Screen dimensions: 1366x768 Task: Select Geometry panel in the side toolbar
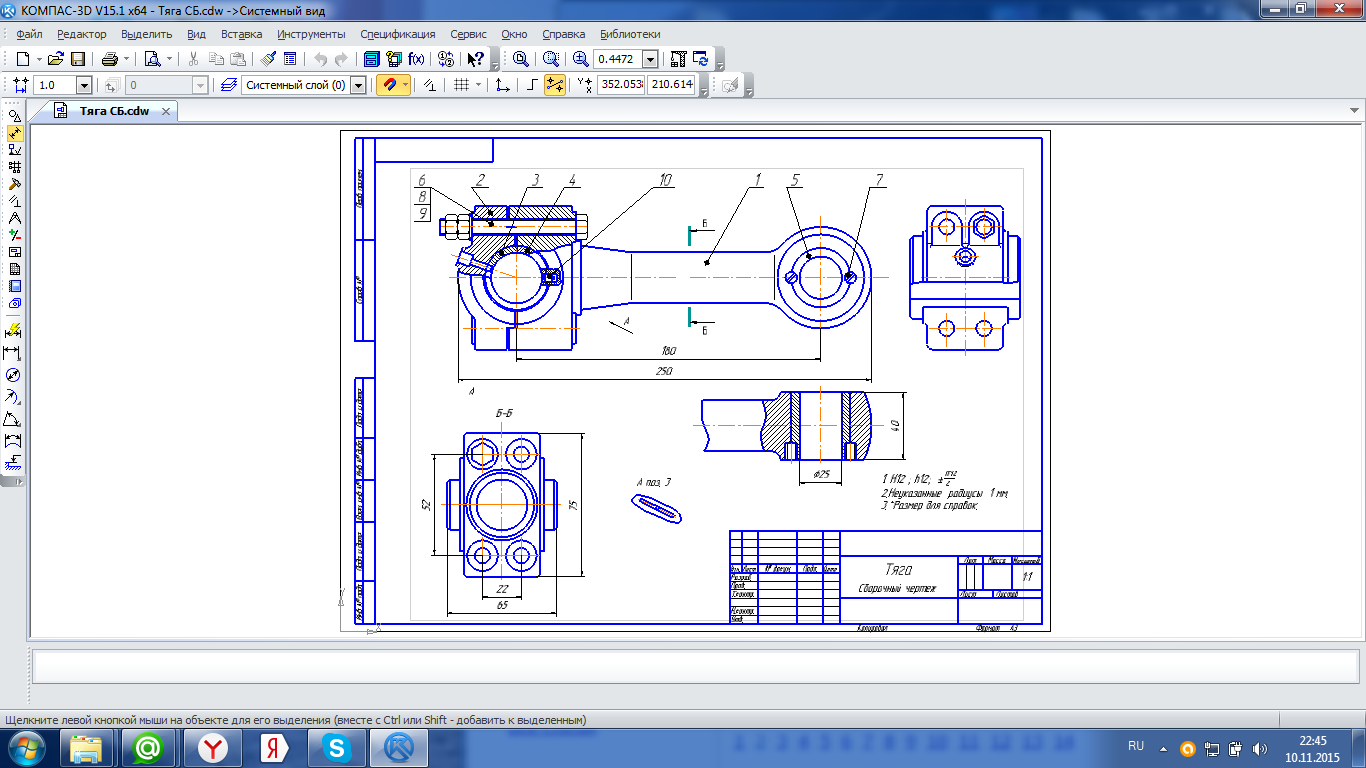(x=14, y=116)
